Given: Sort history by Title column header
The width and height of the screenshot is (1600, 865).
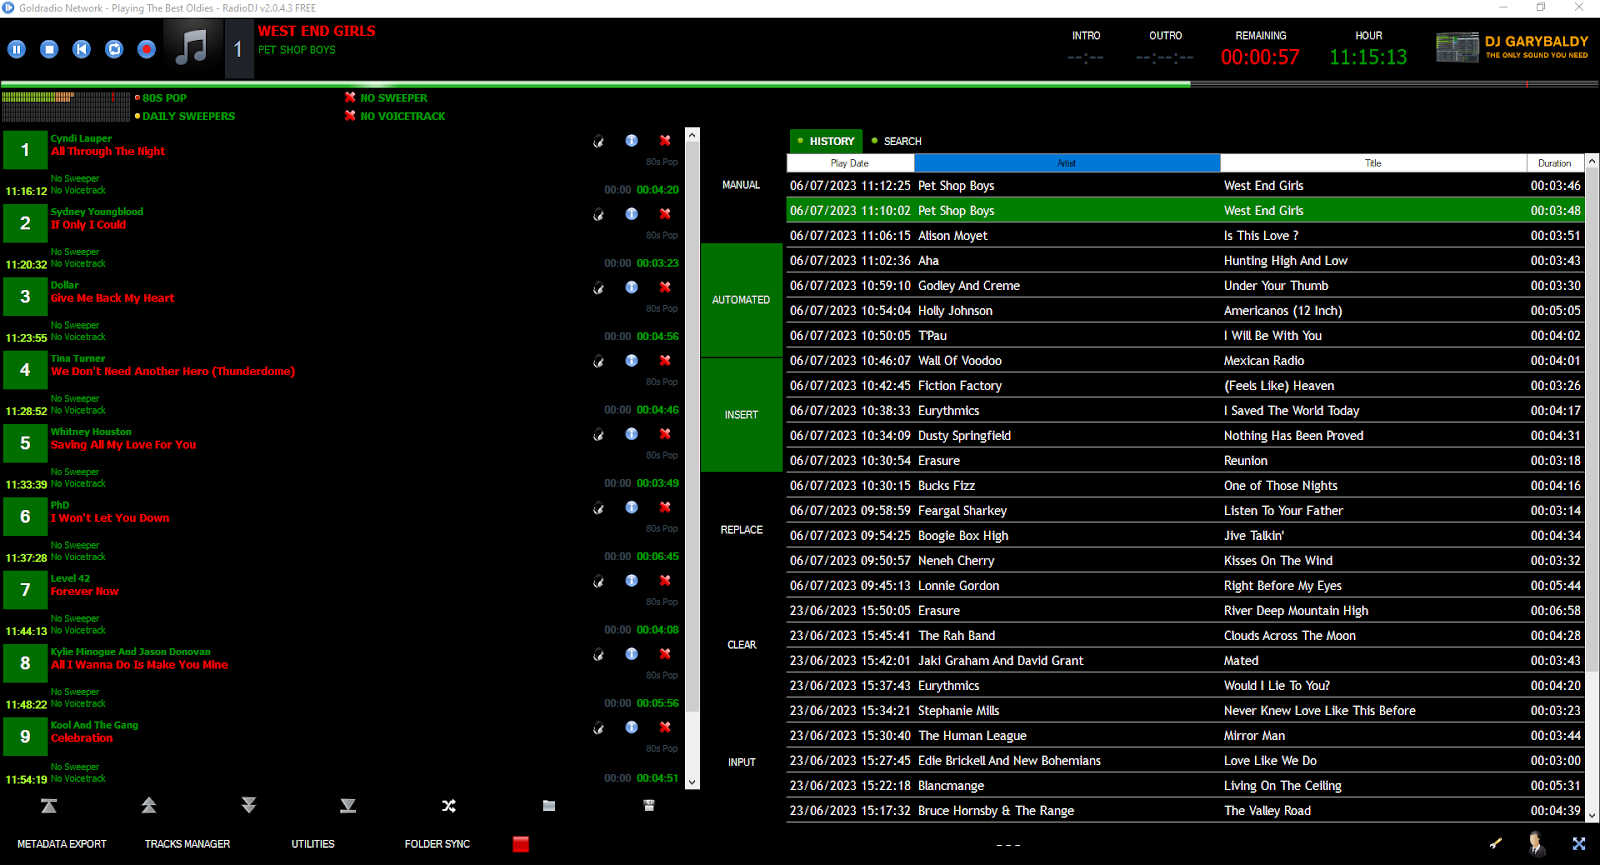Looking at the screenshot, I should pyautogui.click(x=1373, y=163).
